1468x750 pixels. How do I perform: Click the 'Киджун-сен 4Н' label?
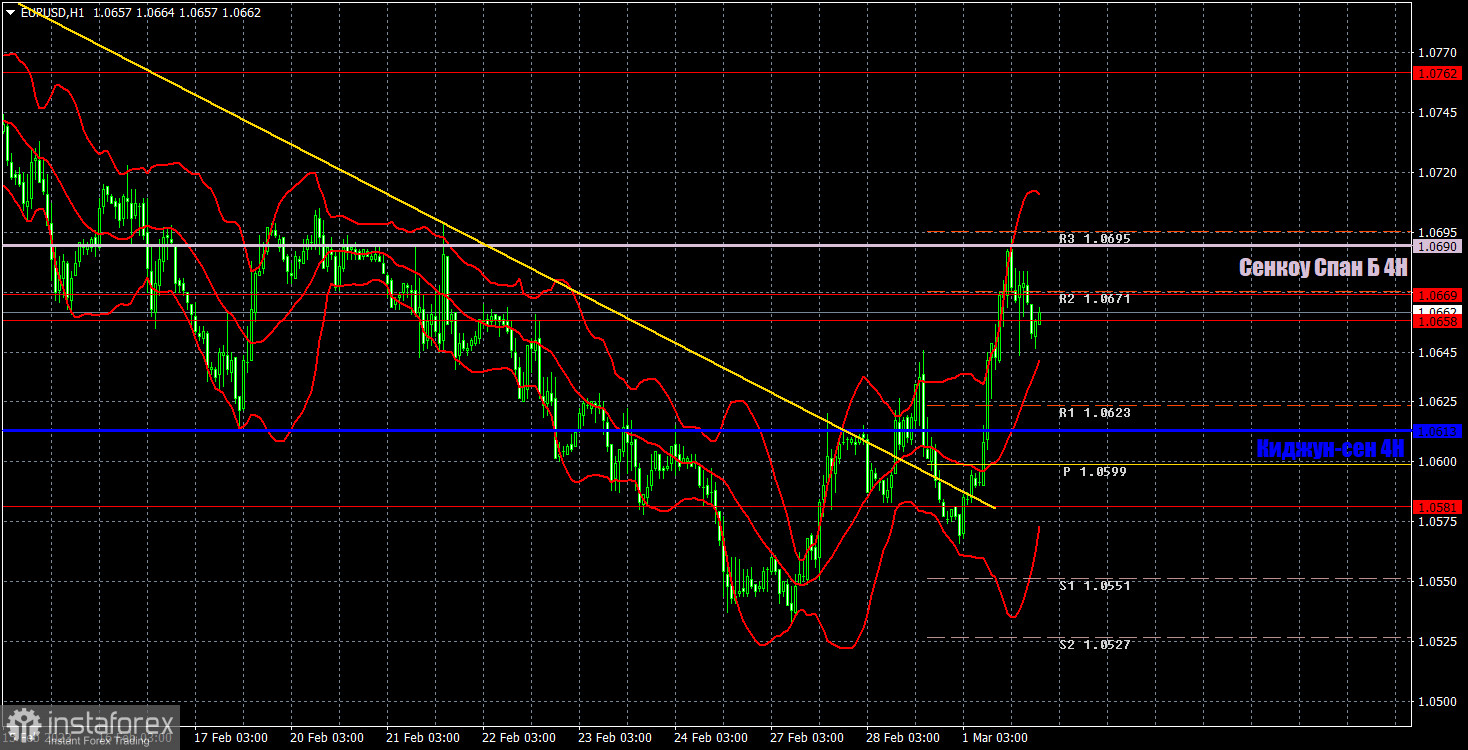[x=1331, y=450]
